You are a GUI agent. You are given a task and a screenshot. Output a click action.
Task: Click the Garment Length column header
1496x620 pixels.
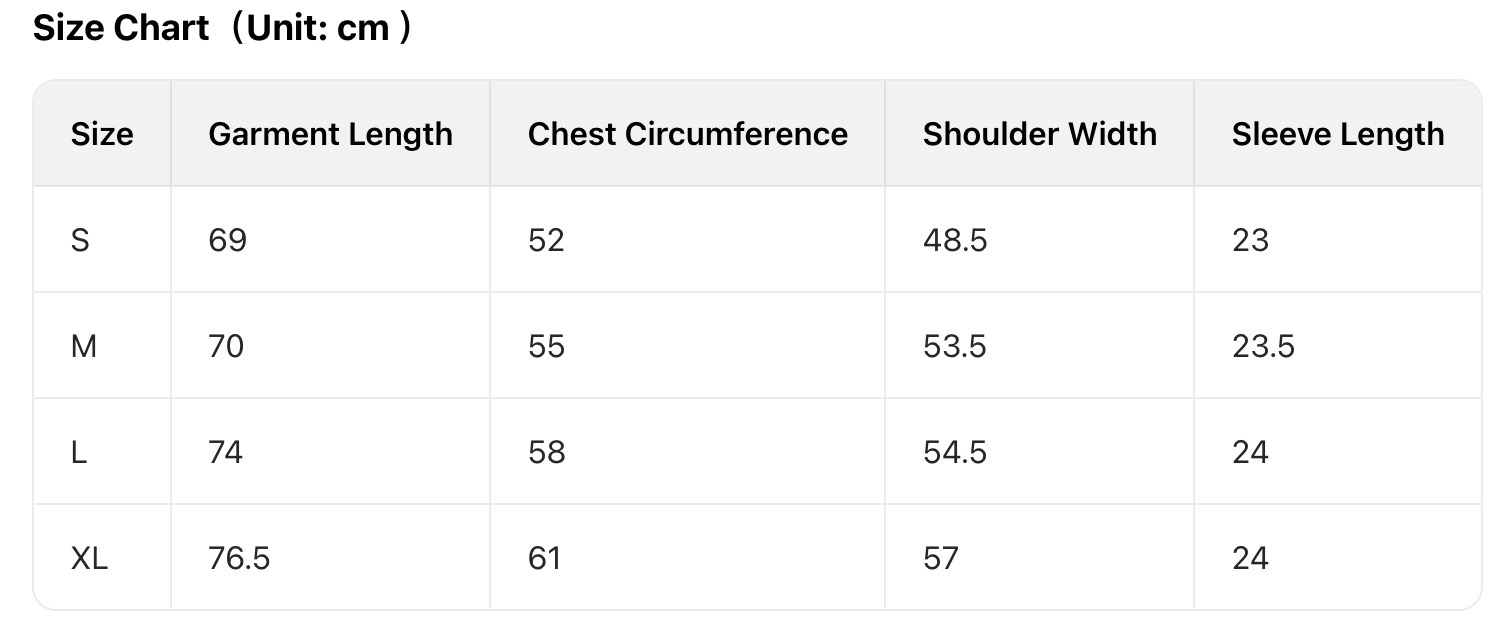[330, 134]
